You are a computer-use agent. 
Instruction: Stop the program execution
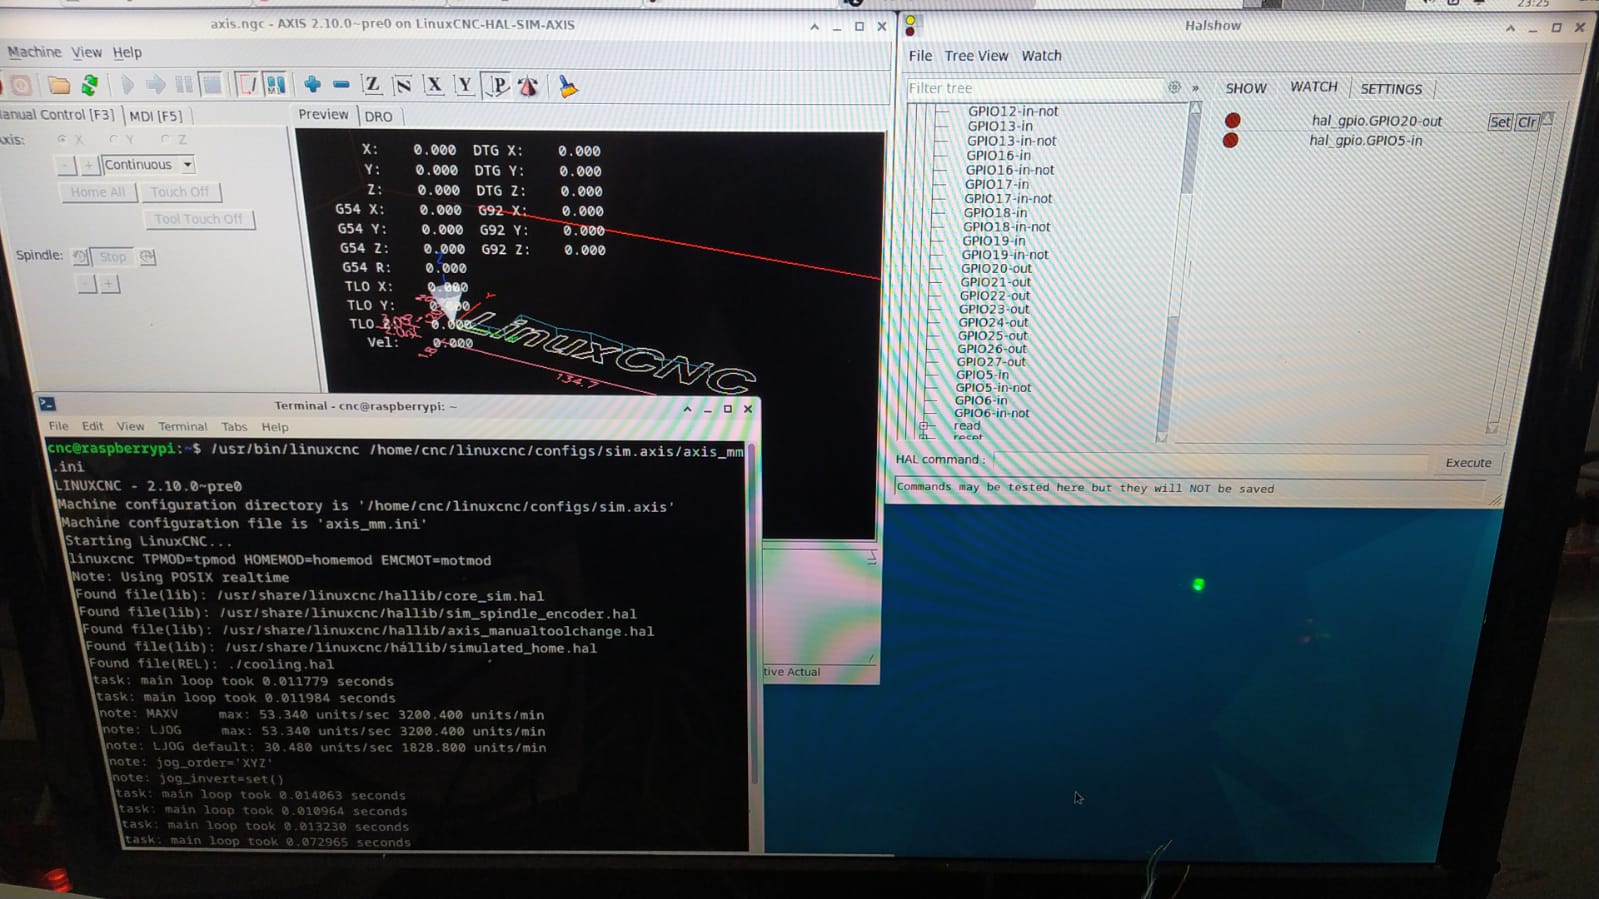[211, 86]
